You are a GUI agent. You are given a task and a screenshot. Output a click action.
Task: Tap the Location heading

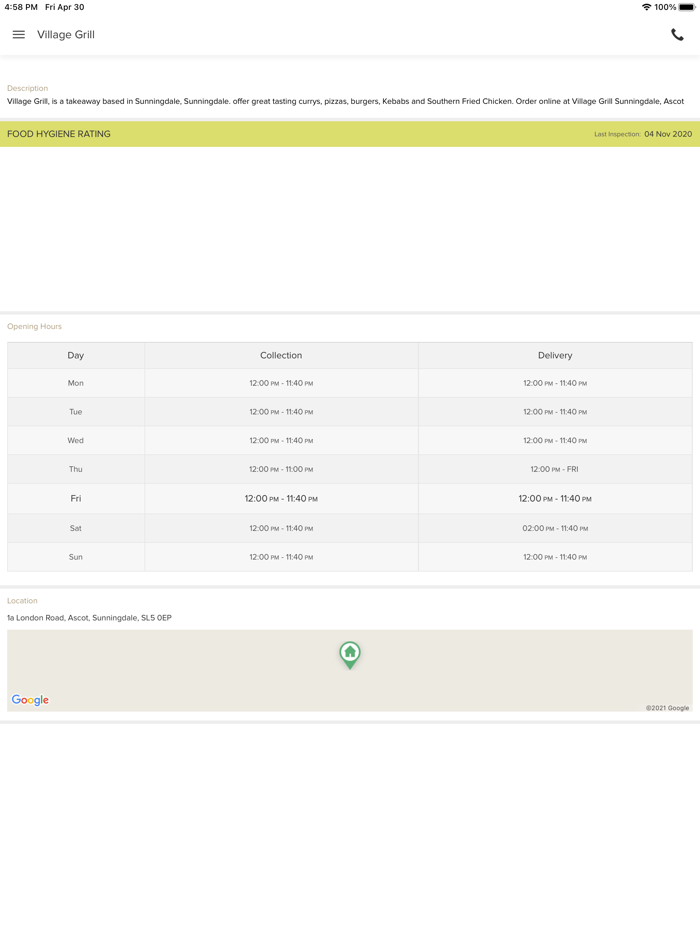(x=22, y=601)
